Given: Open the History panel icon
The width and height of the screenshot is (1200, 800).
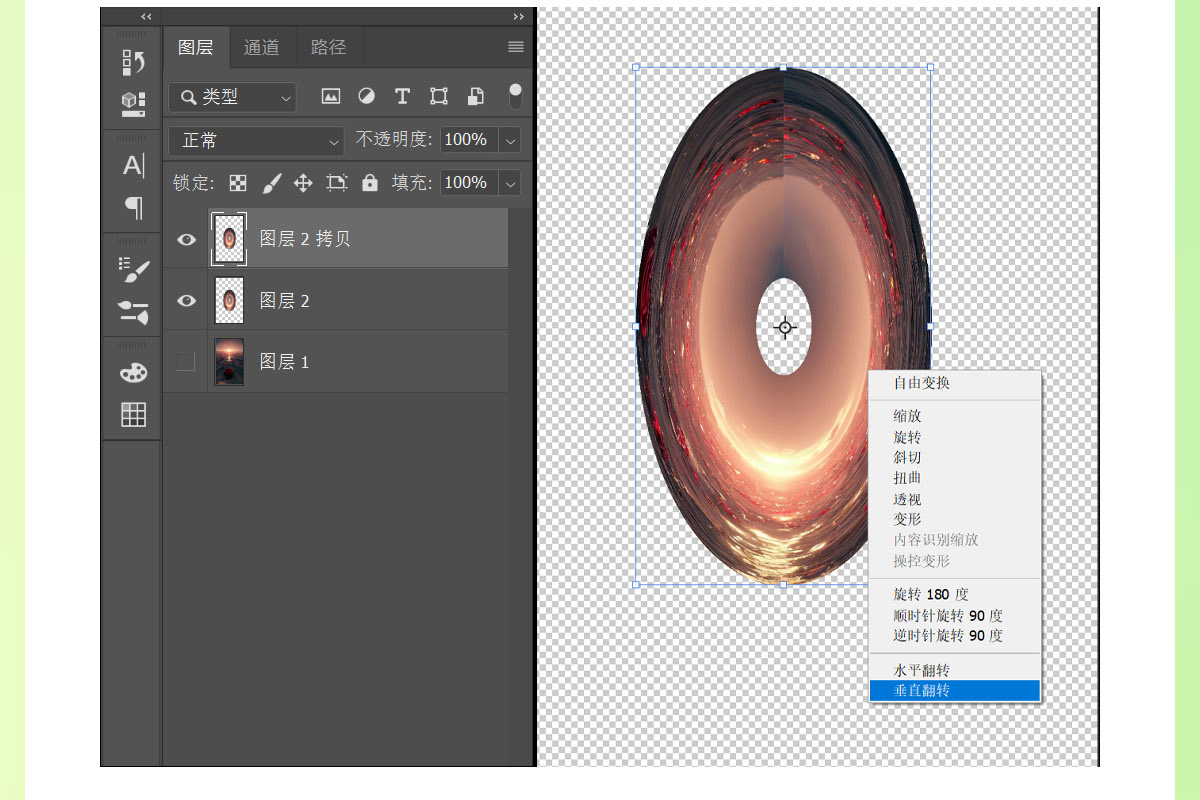Looking at the screenshot, I should pyautogui.click(x=133, y=62).
